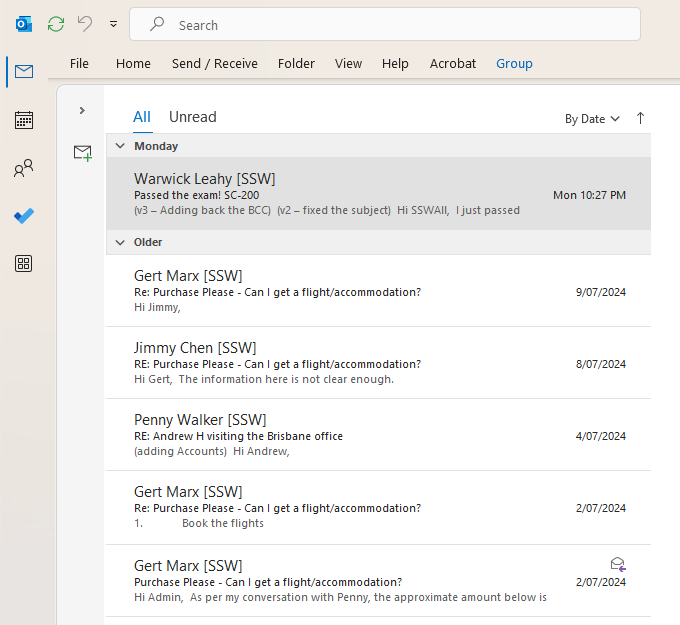
Task: Open the Send / Receive ribbon tab
Action: [214, 63]
